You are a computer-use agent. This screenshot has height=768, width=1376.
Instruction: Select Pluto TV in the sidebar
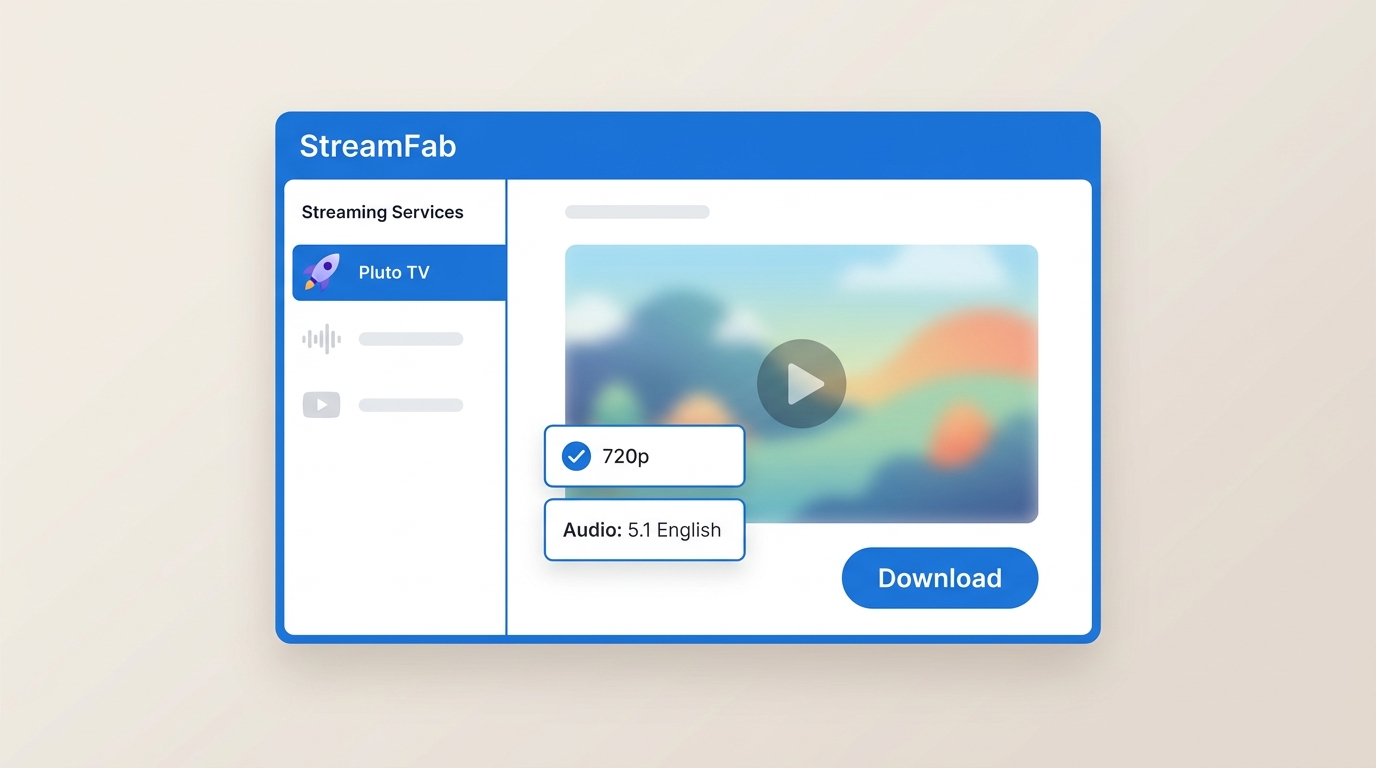click(399, 273)
